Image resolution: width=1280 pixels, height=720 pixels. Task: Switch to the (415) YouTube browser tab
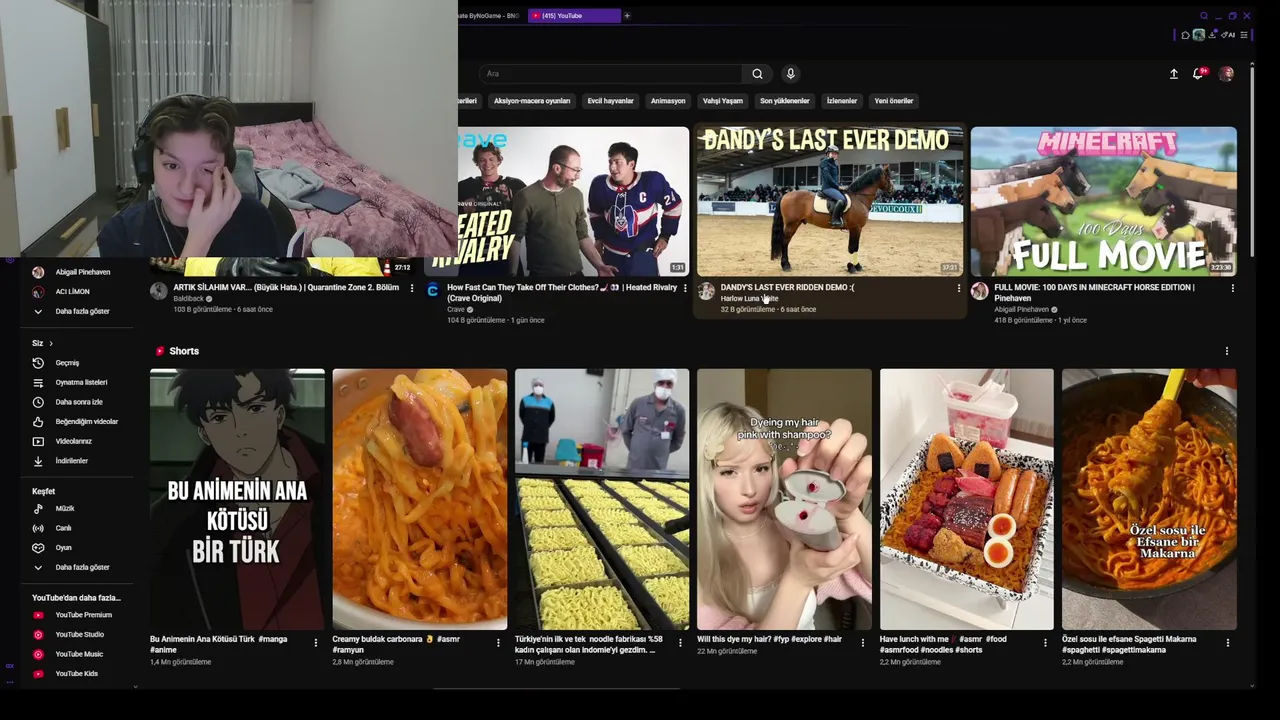(573, 16)
